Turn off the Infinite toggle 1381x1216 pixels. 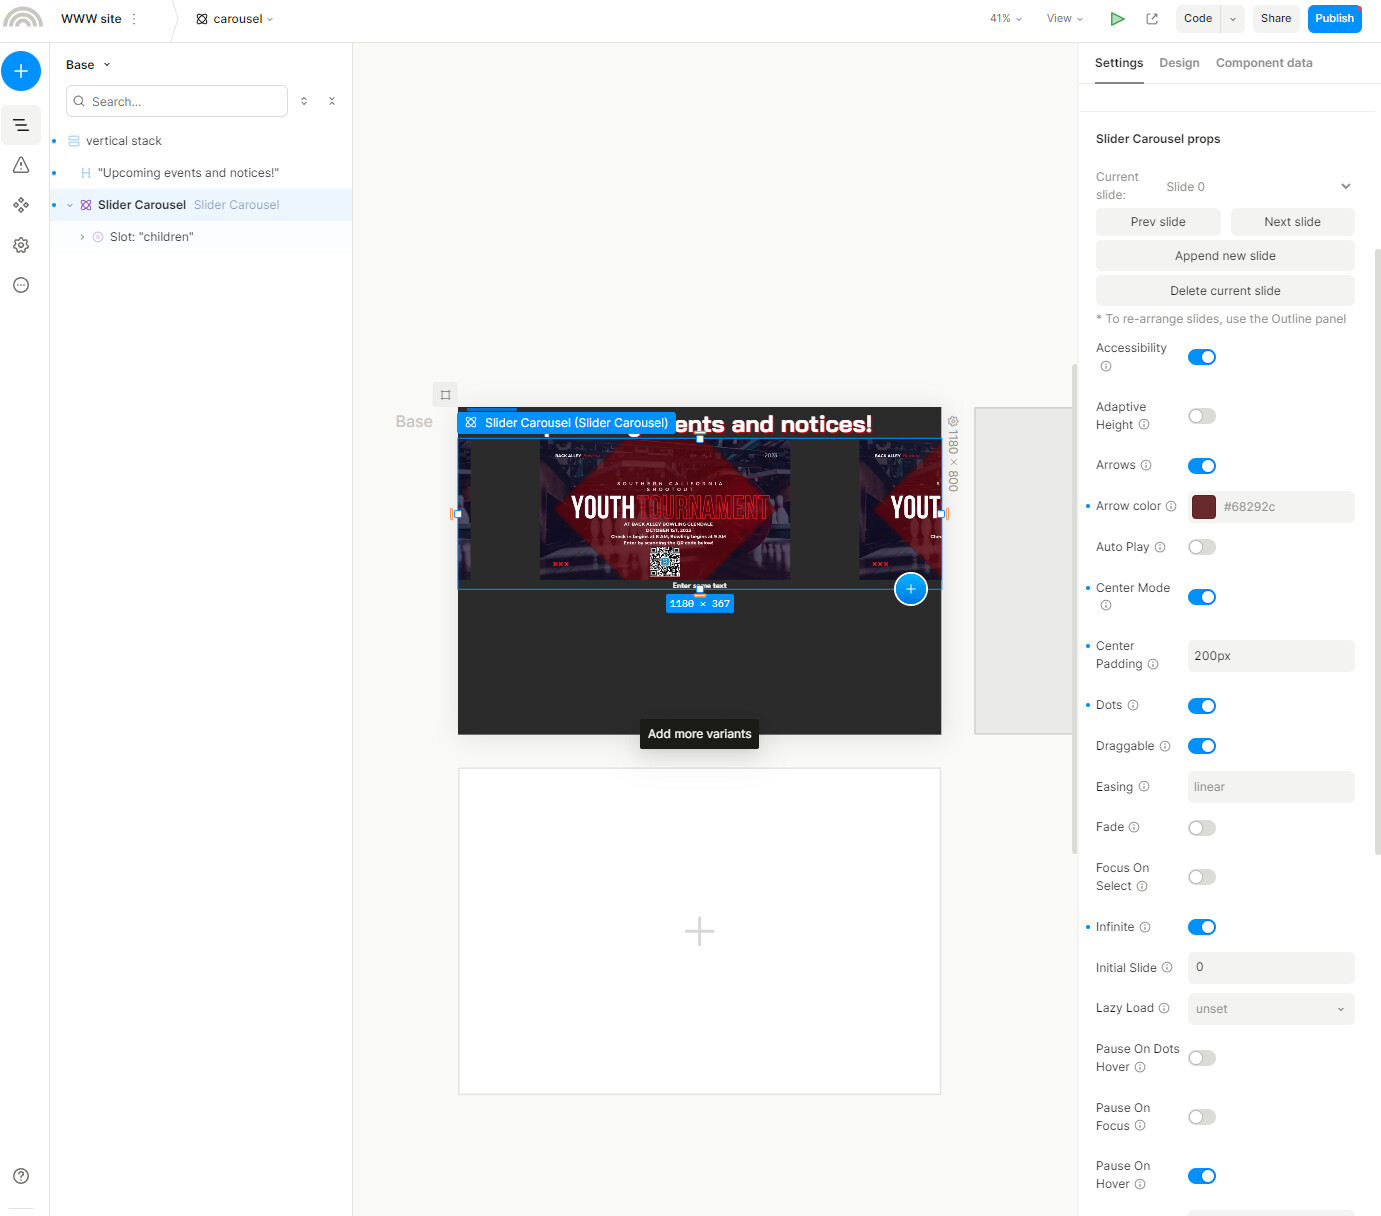(1201, 927)
